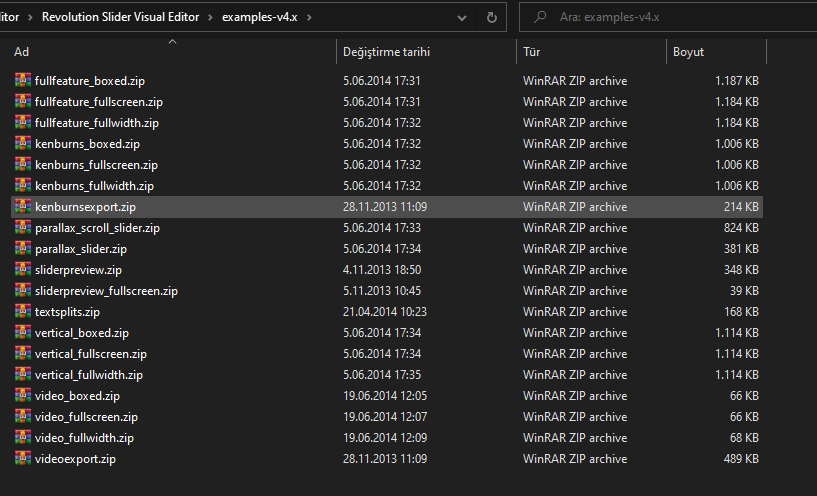The image size is (817, 496).
Task: Select parallax_scroll_slider.zip file name
Action: coord(97,228)
